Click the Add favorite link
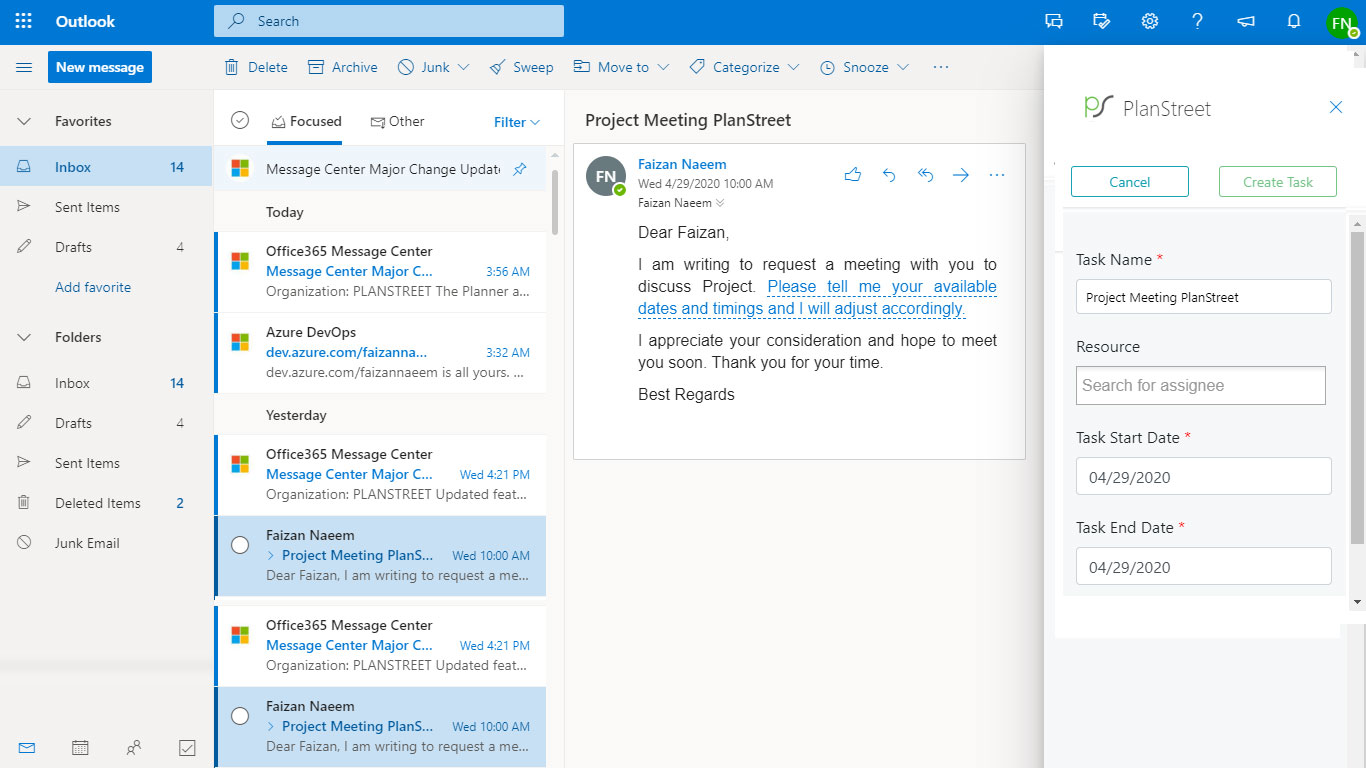The image size is (1366, 768). (x=93, y=287)
